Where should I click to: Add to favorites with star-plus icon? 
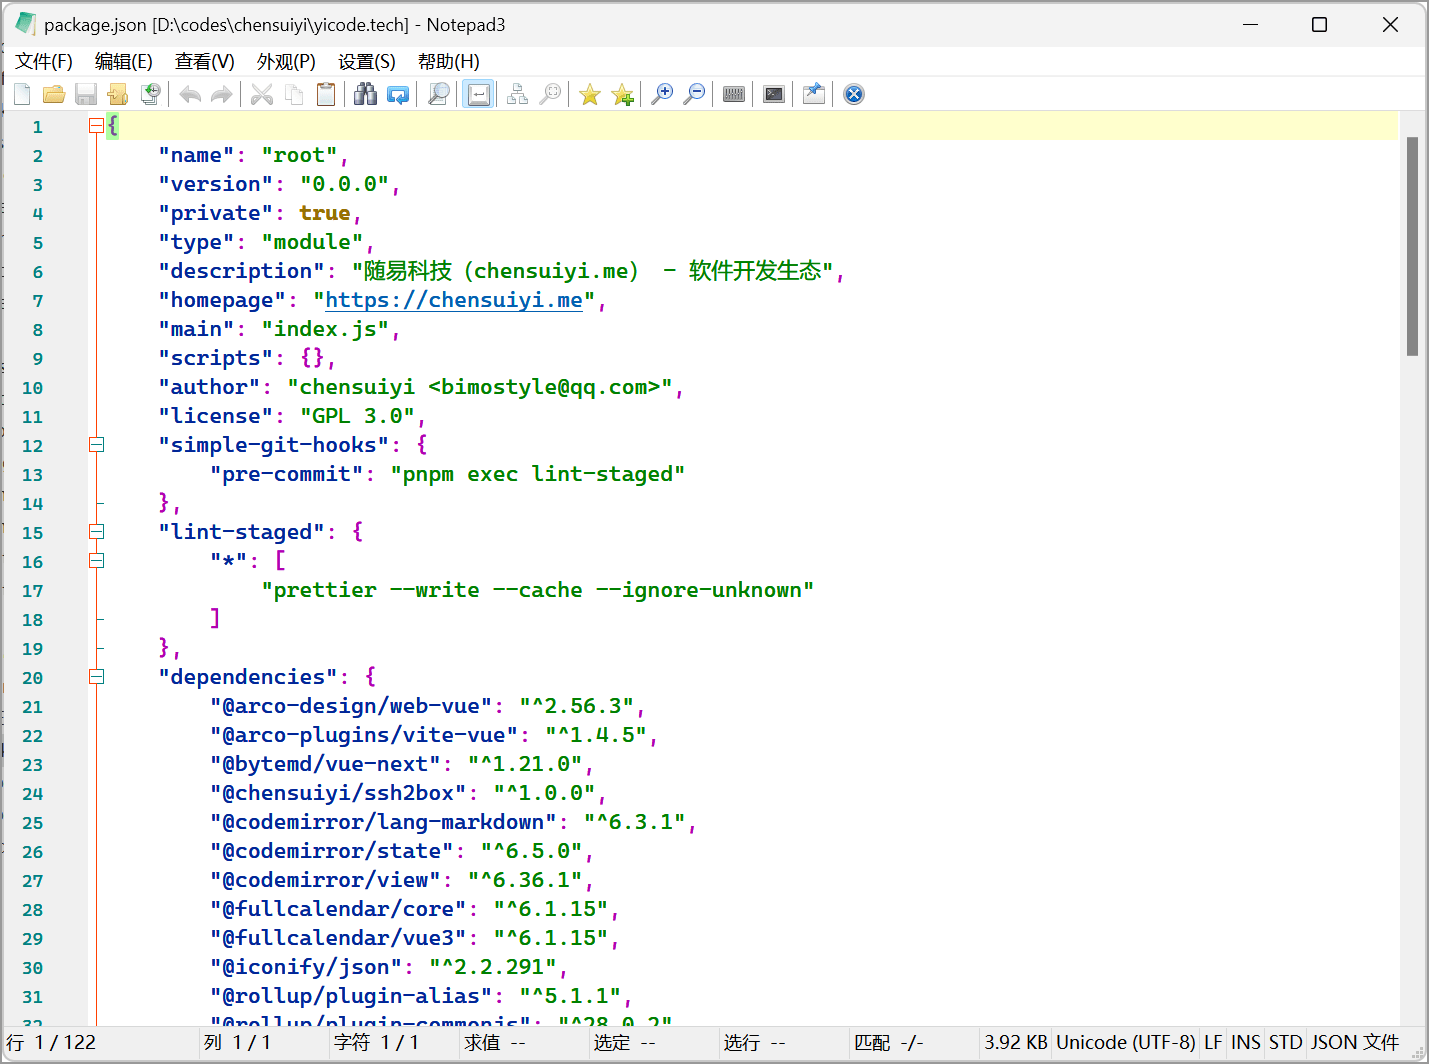622,94
